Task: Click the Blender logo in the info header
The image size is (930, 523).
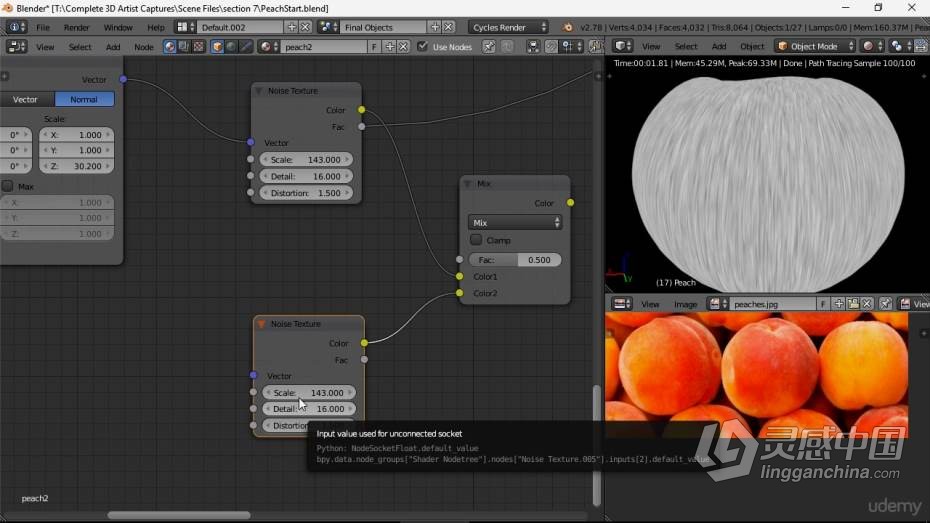Action: click(x=568, y=27)
